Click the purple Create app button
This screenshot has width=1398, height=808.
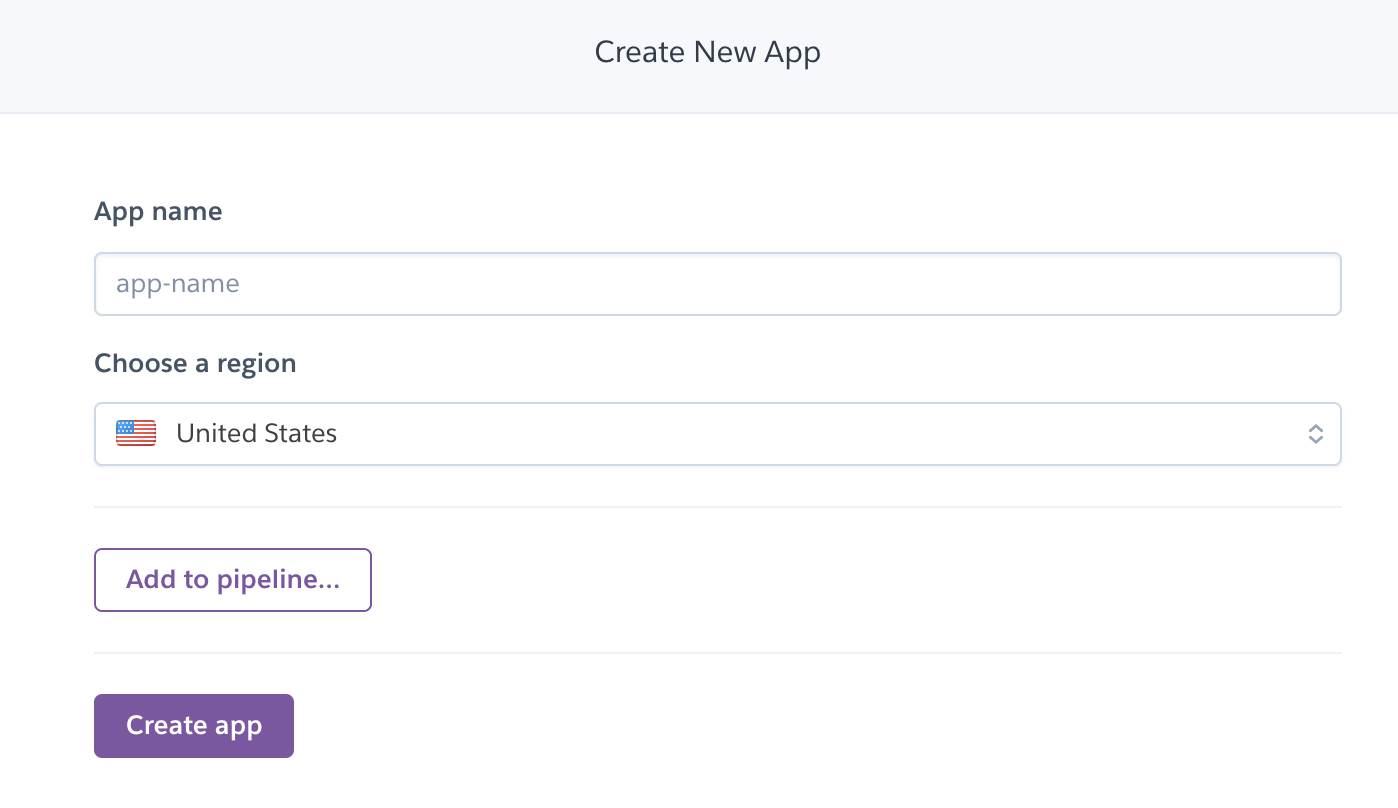tap(194, 726)
